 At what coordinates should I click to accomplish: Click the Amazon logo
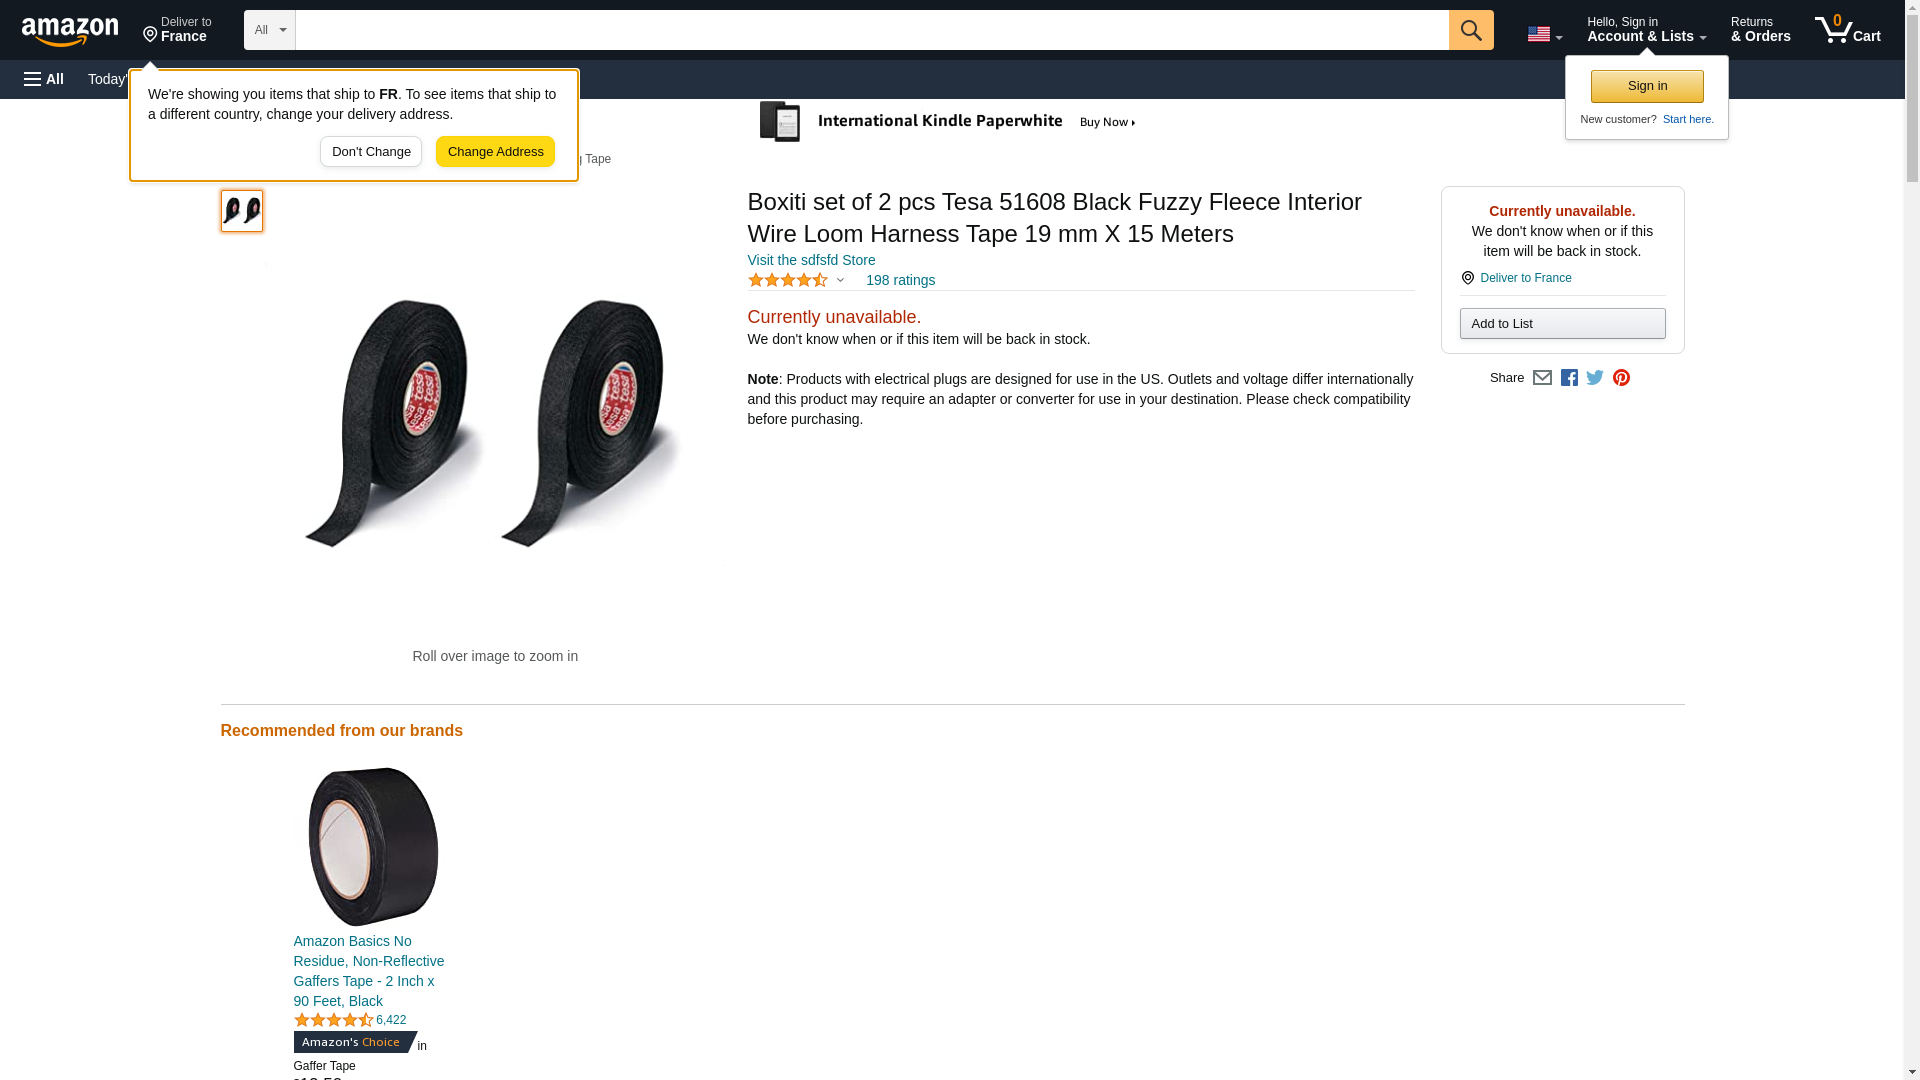[70, 31]
